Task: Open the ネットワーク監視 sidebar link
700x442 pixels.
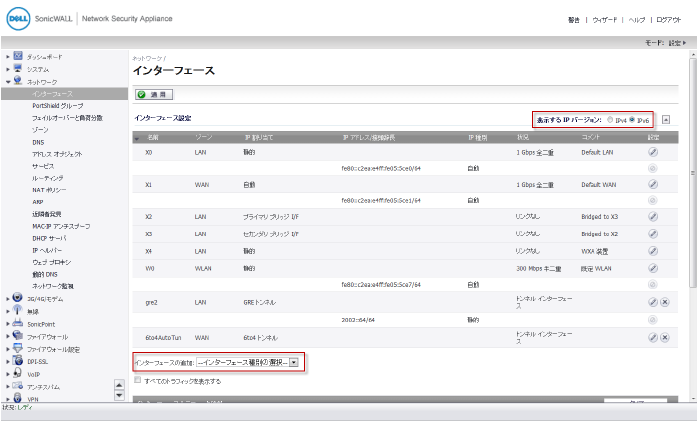Action: 53,286
